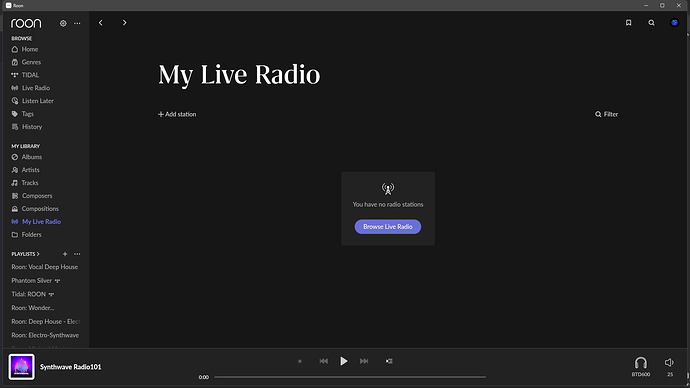Expand the Playlists section header
Image resolution: width=690 pixels, height=388 pixels.
point(25,254)
